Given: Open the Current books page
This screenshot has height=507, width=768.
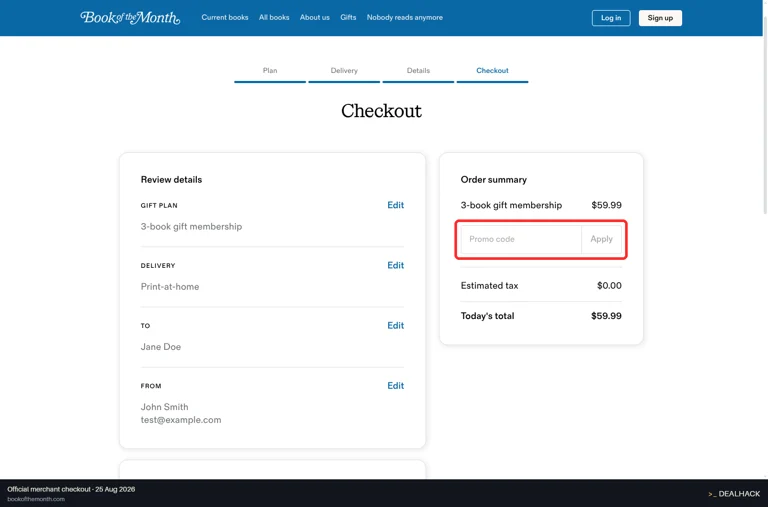Looking at the screenshot, I should pyautogui.click(x=225, y=18).
